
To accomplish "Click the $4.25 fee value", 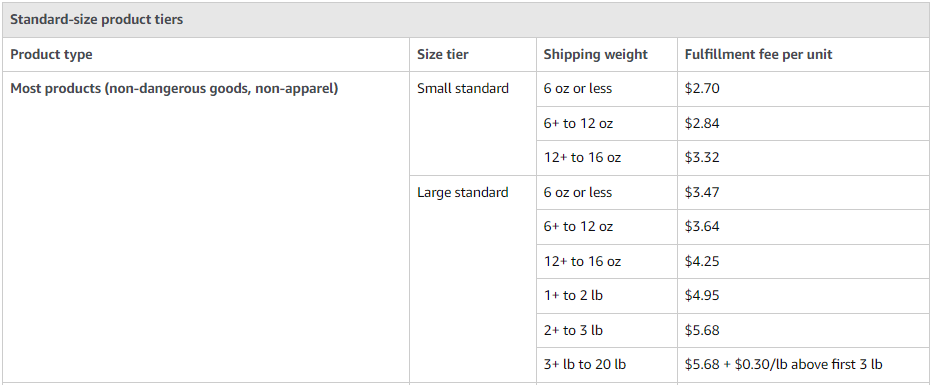I will tap(702, 262).
